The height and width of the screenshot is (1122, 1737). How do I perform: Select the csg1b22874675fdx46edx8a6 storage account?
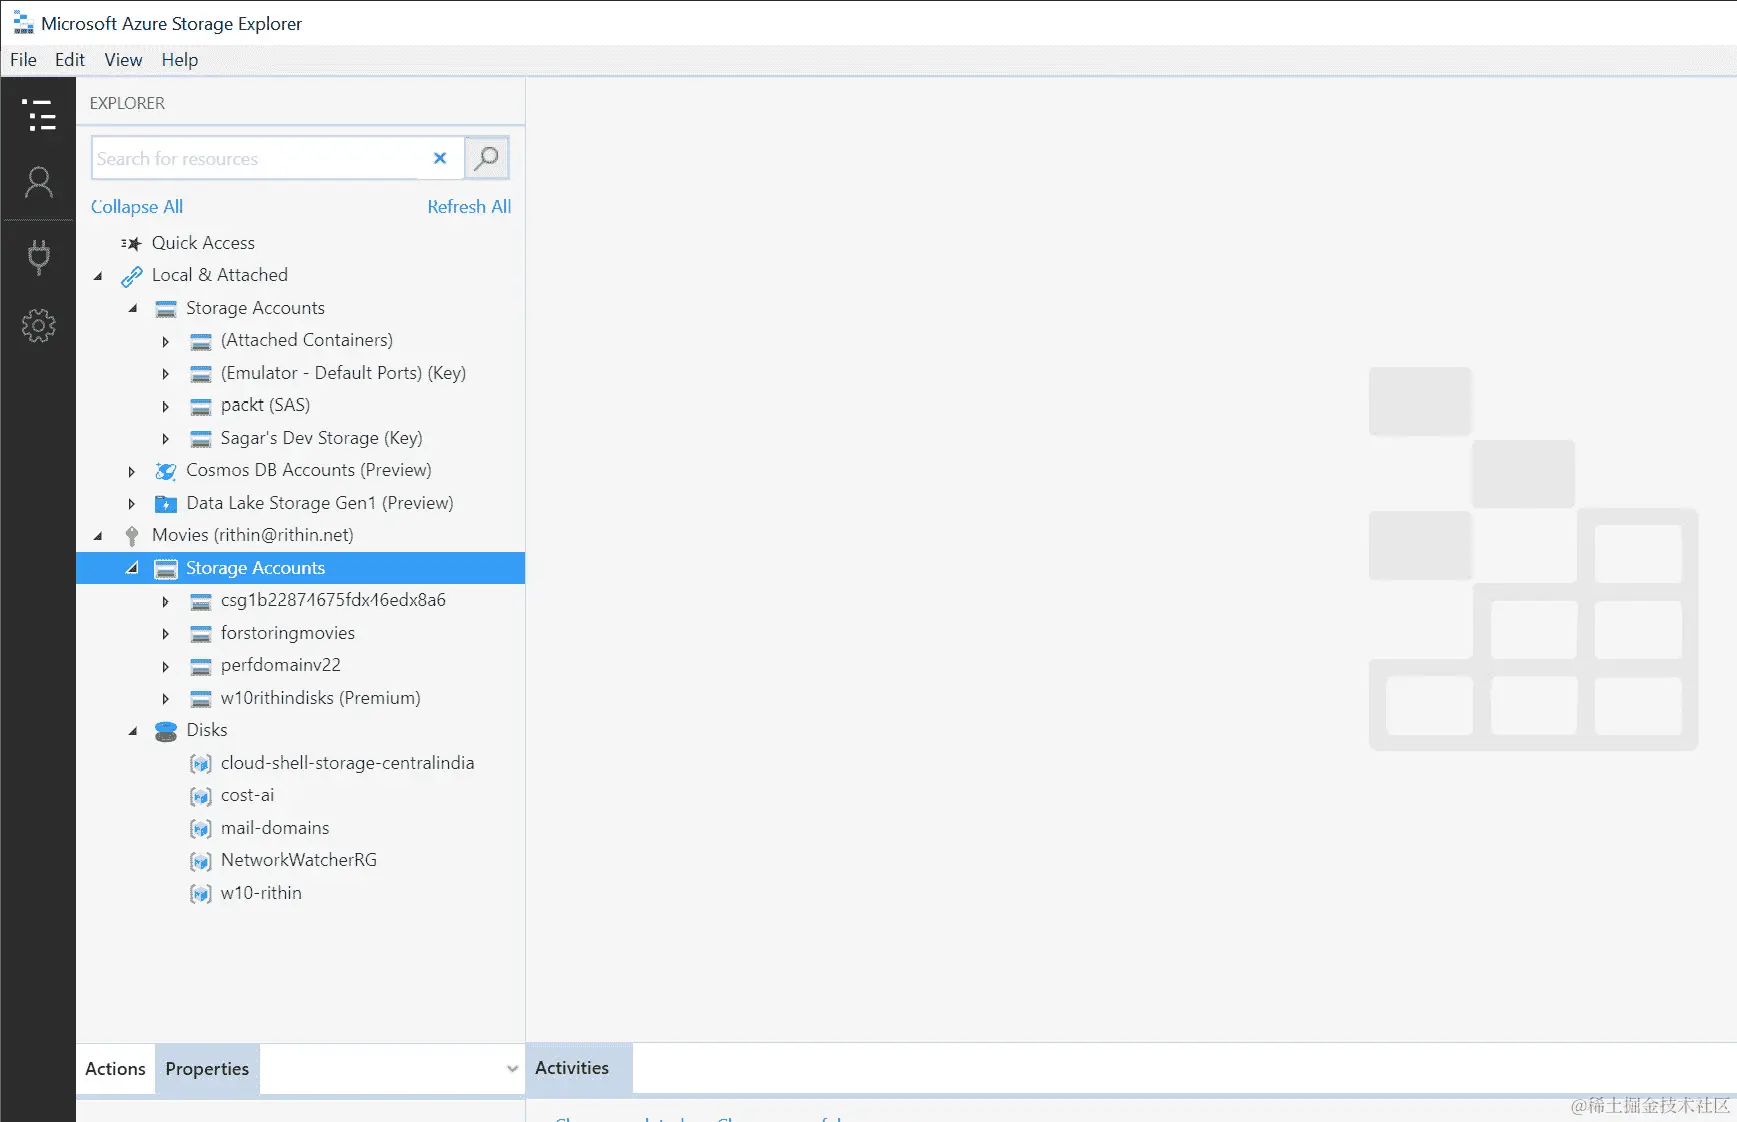coord(333,600)
